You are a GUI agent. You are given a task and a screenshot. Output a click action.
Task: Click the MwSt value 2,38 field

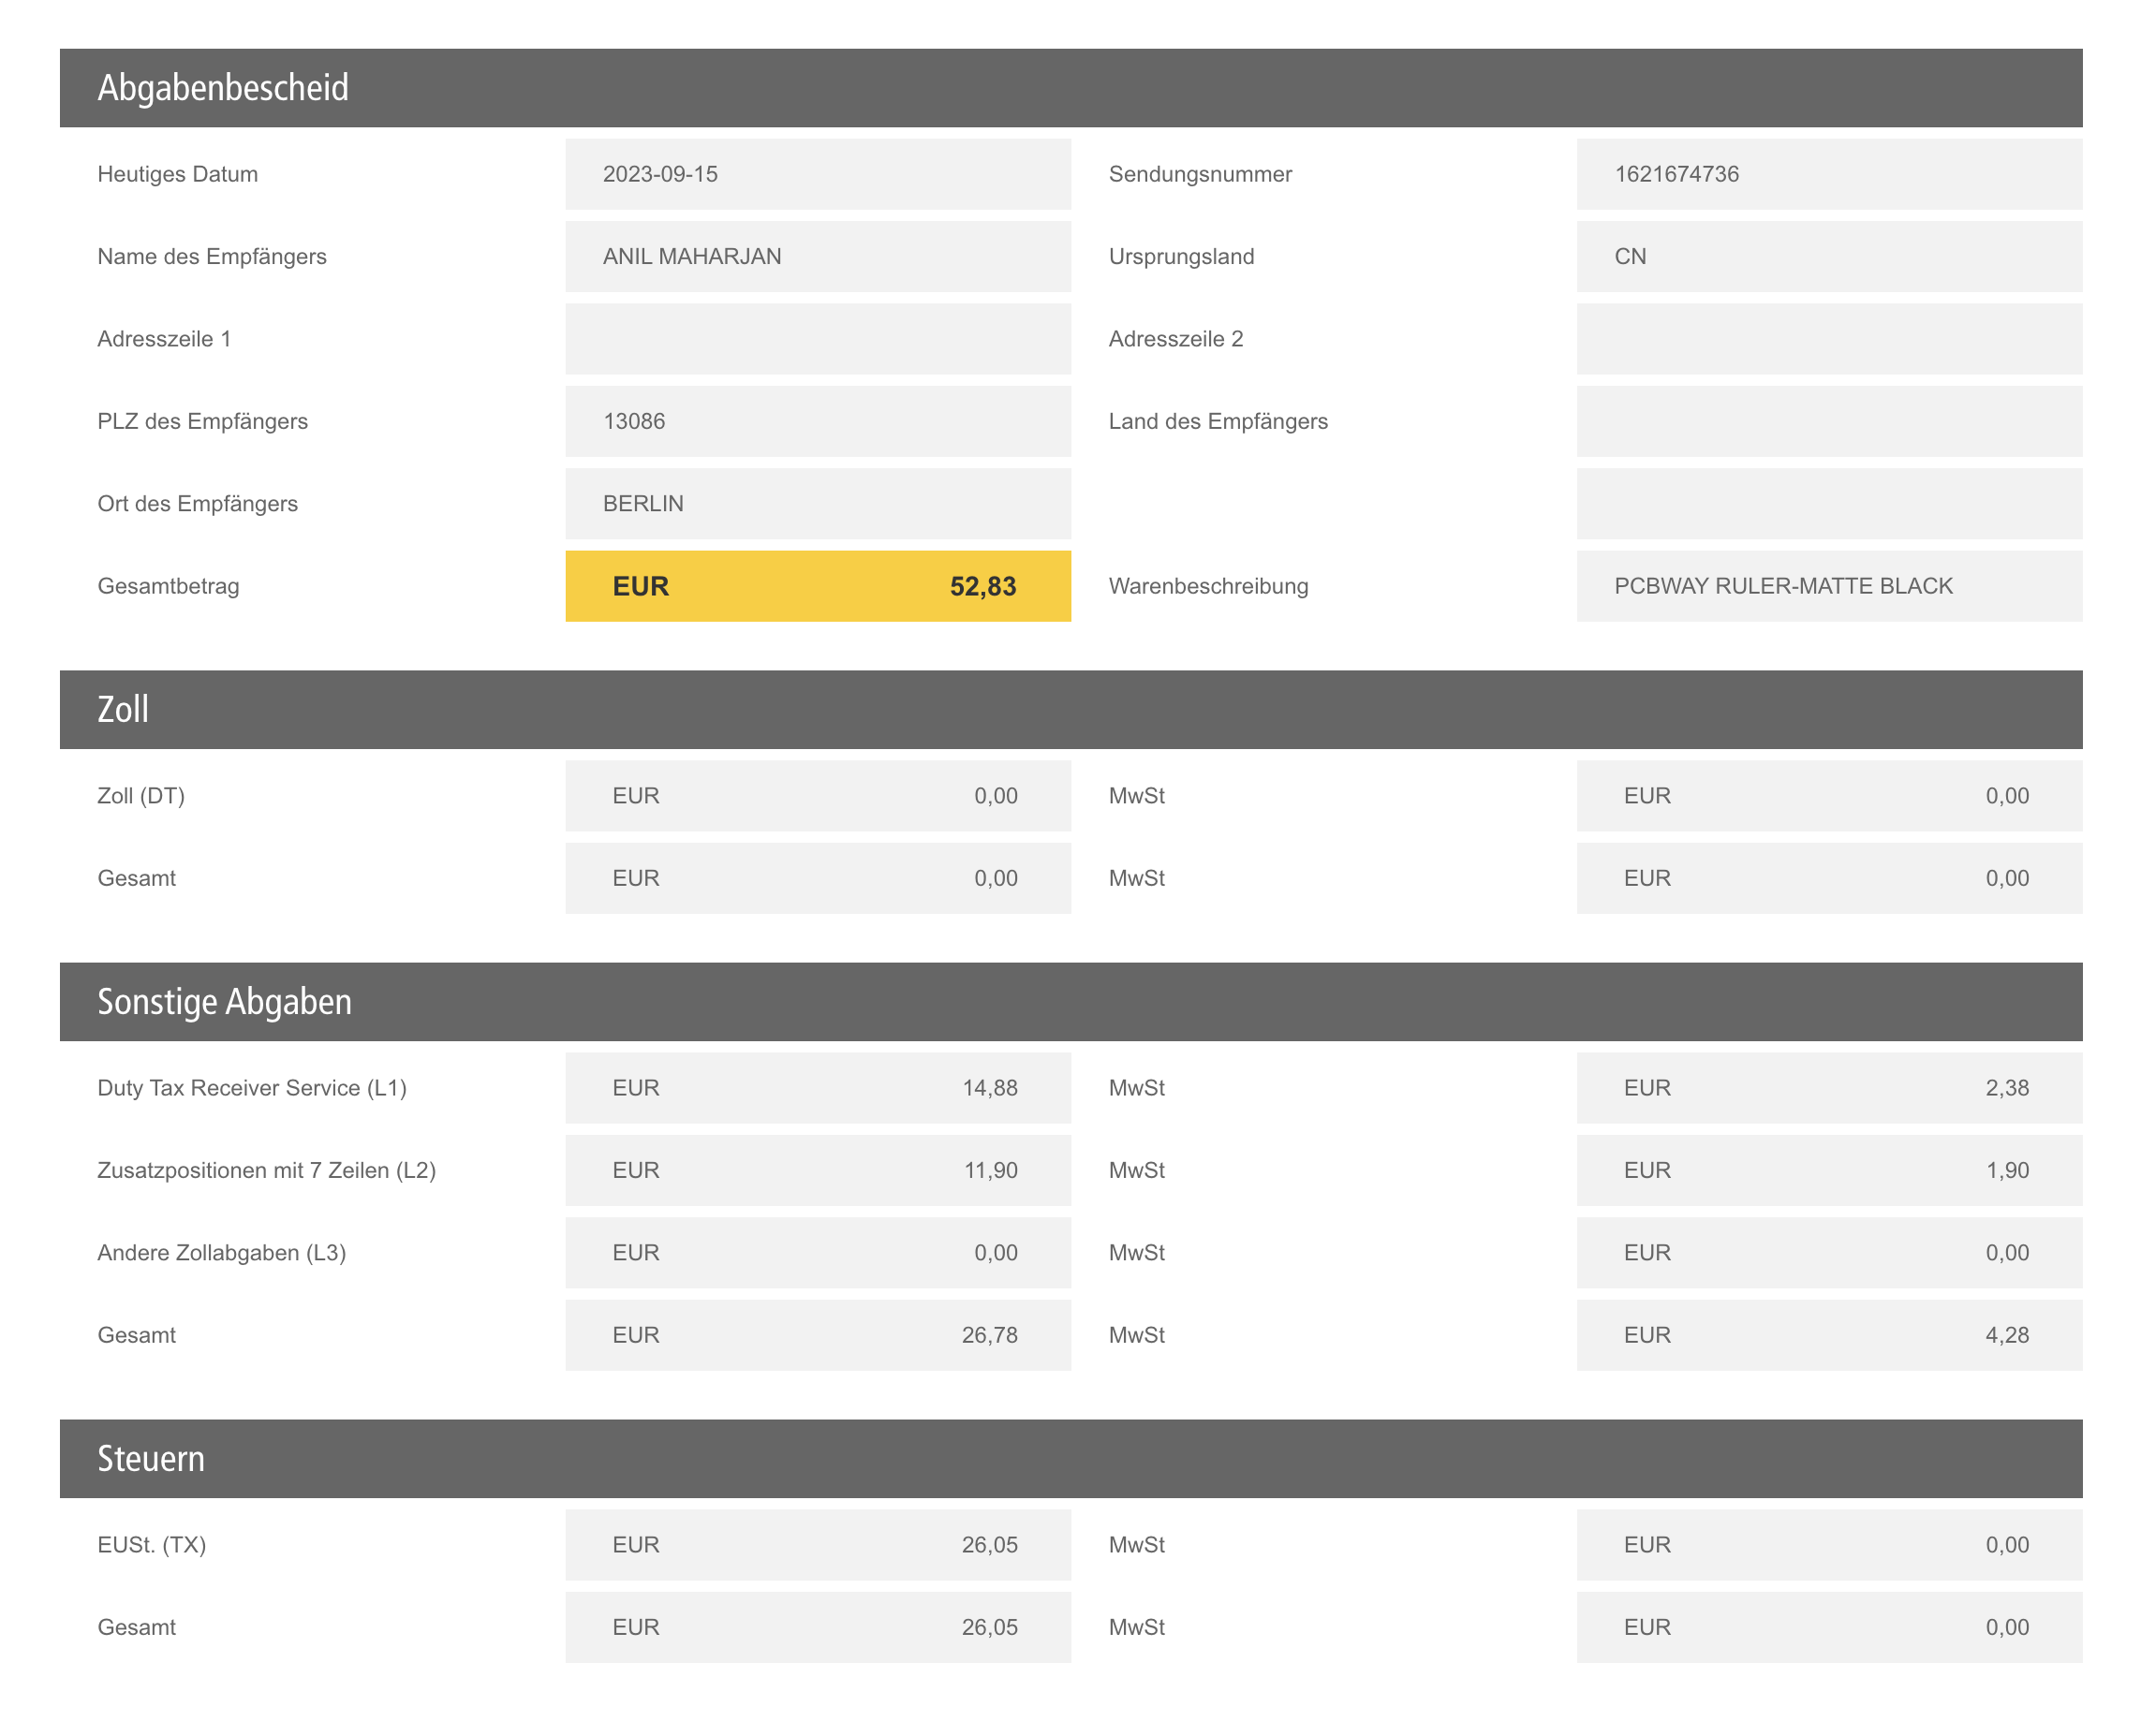[1828, 1088]
